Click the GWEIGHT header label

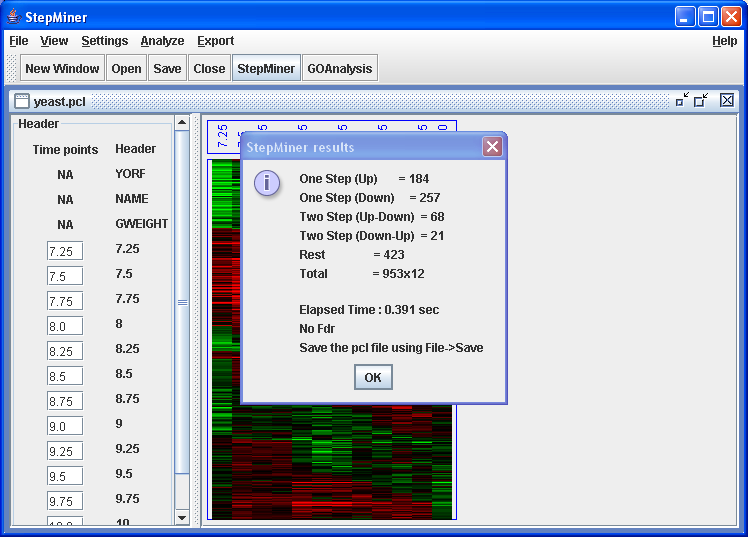click(142, 224)
